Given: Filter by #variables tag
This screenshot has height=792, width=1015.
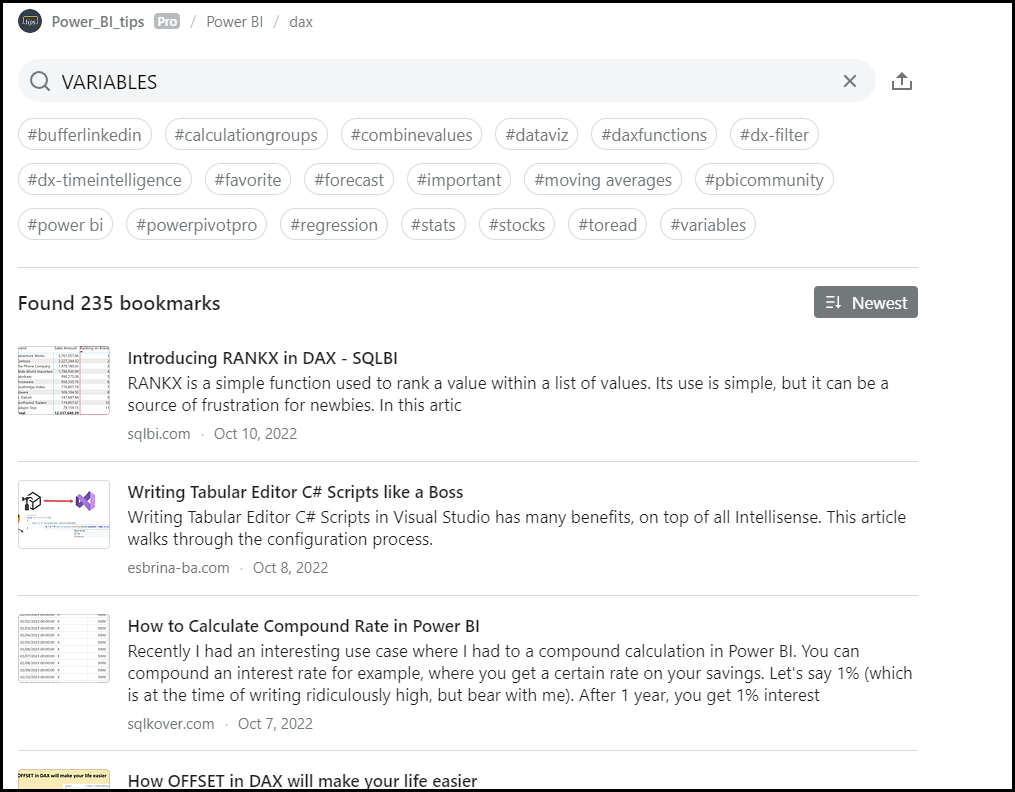Looking at the screenshot, I should point(707,225).
